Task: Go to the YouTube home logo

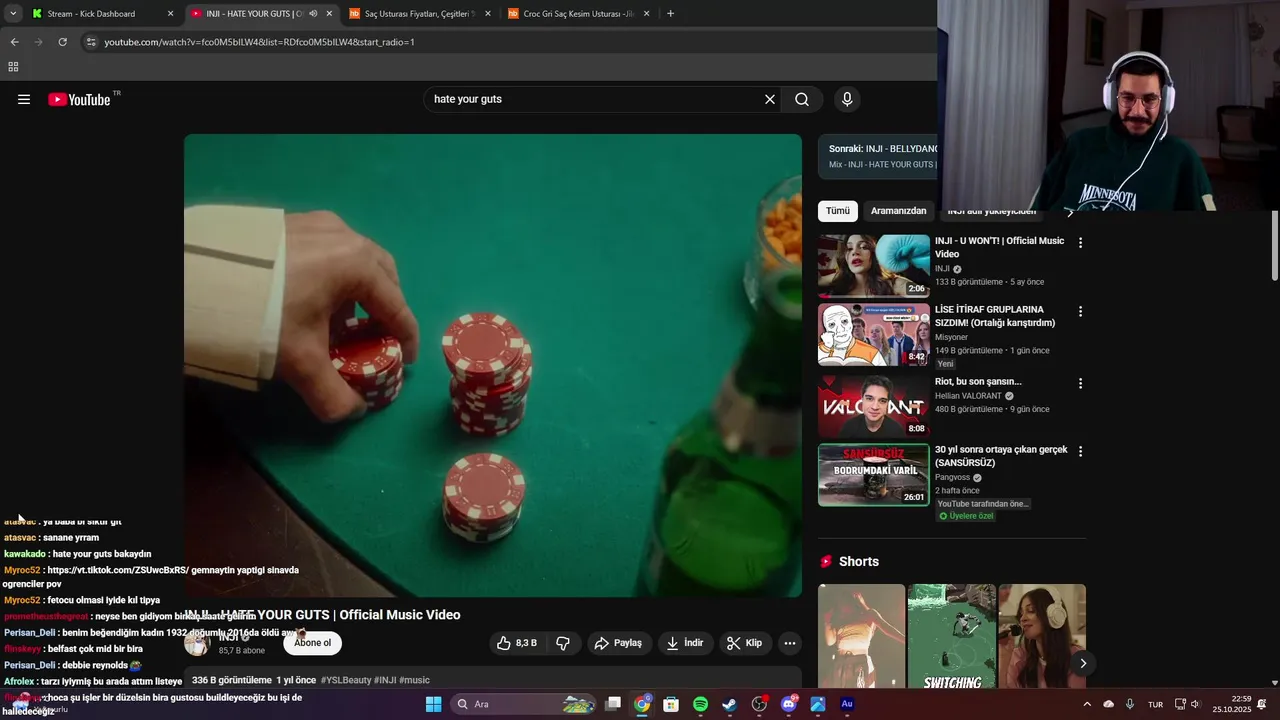Action: tap(79, 99)
